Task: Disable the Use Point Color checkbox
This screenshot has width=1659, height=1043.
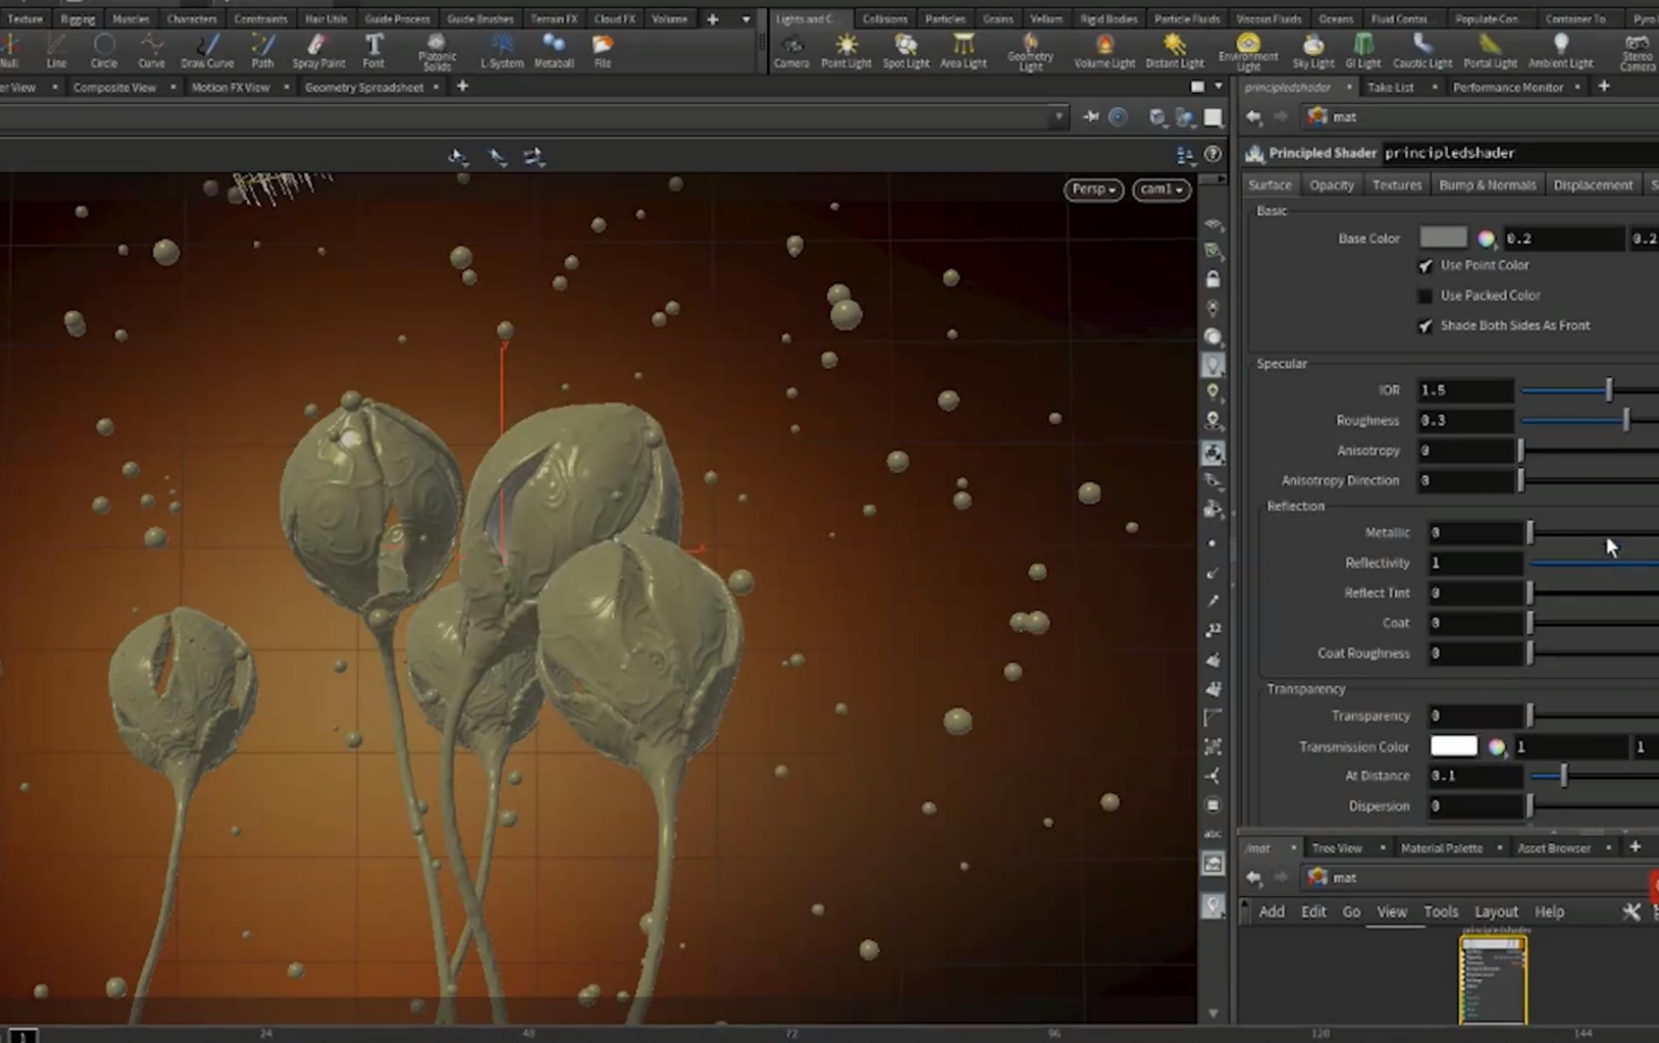Action: coord(1425,266)
